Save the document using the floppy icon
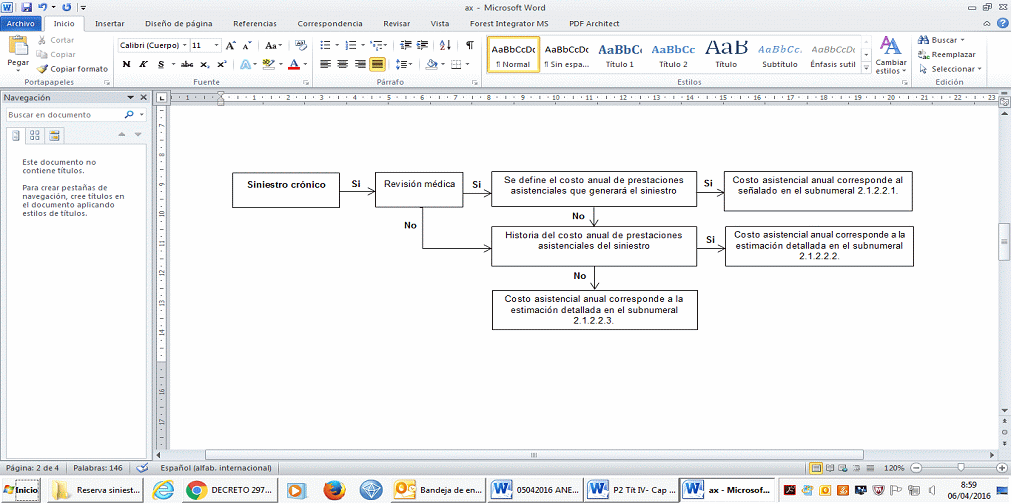The width and height of the screenshot is (1012, 504). (27, 7)
